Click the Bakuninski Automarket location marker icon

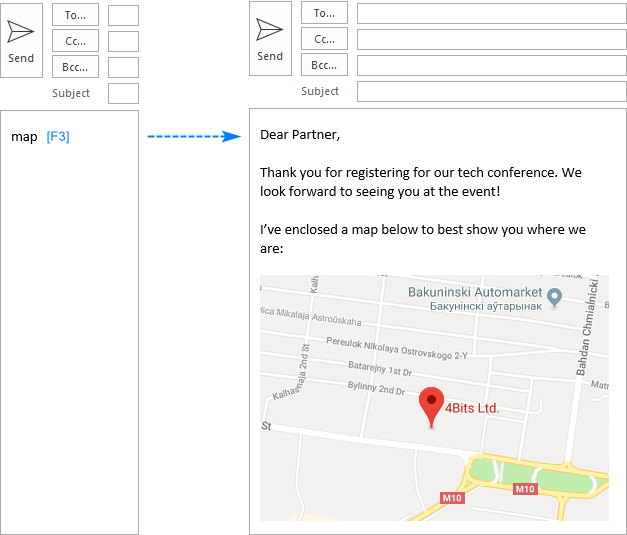coord(555,295)
